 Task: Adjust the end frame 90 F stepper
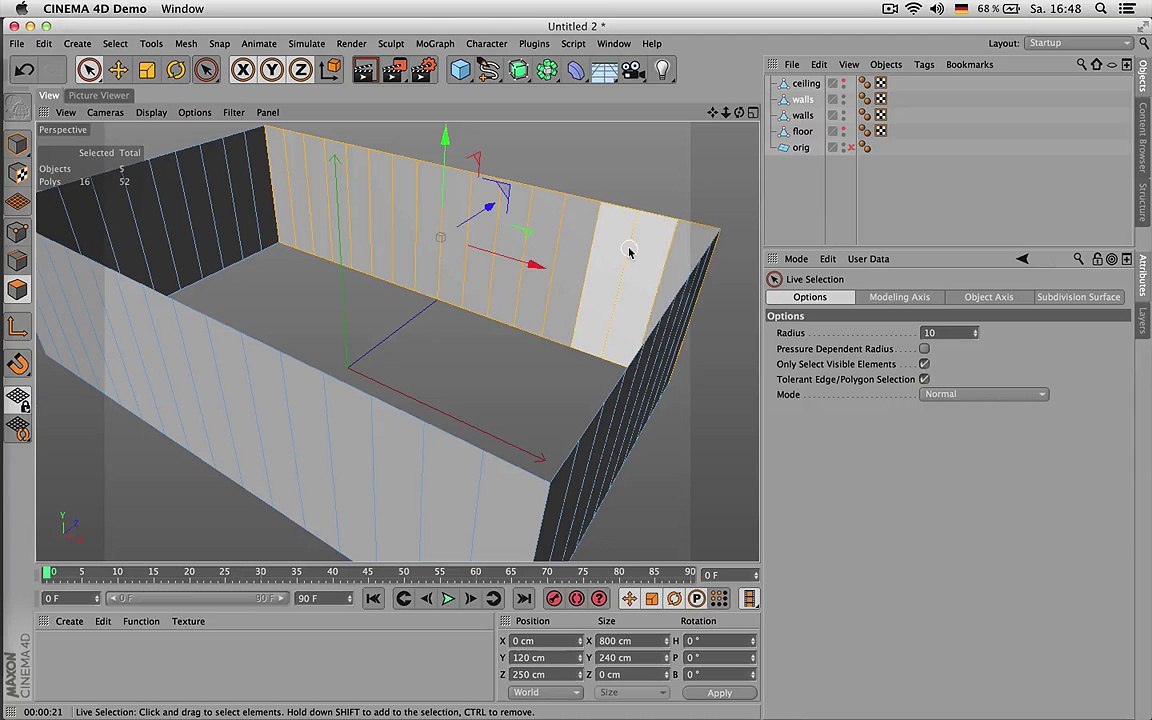pos(350,599)
